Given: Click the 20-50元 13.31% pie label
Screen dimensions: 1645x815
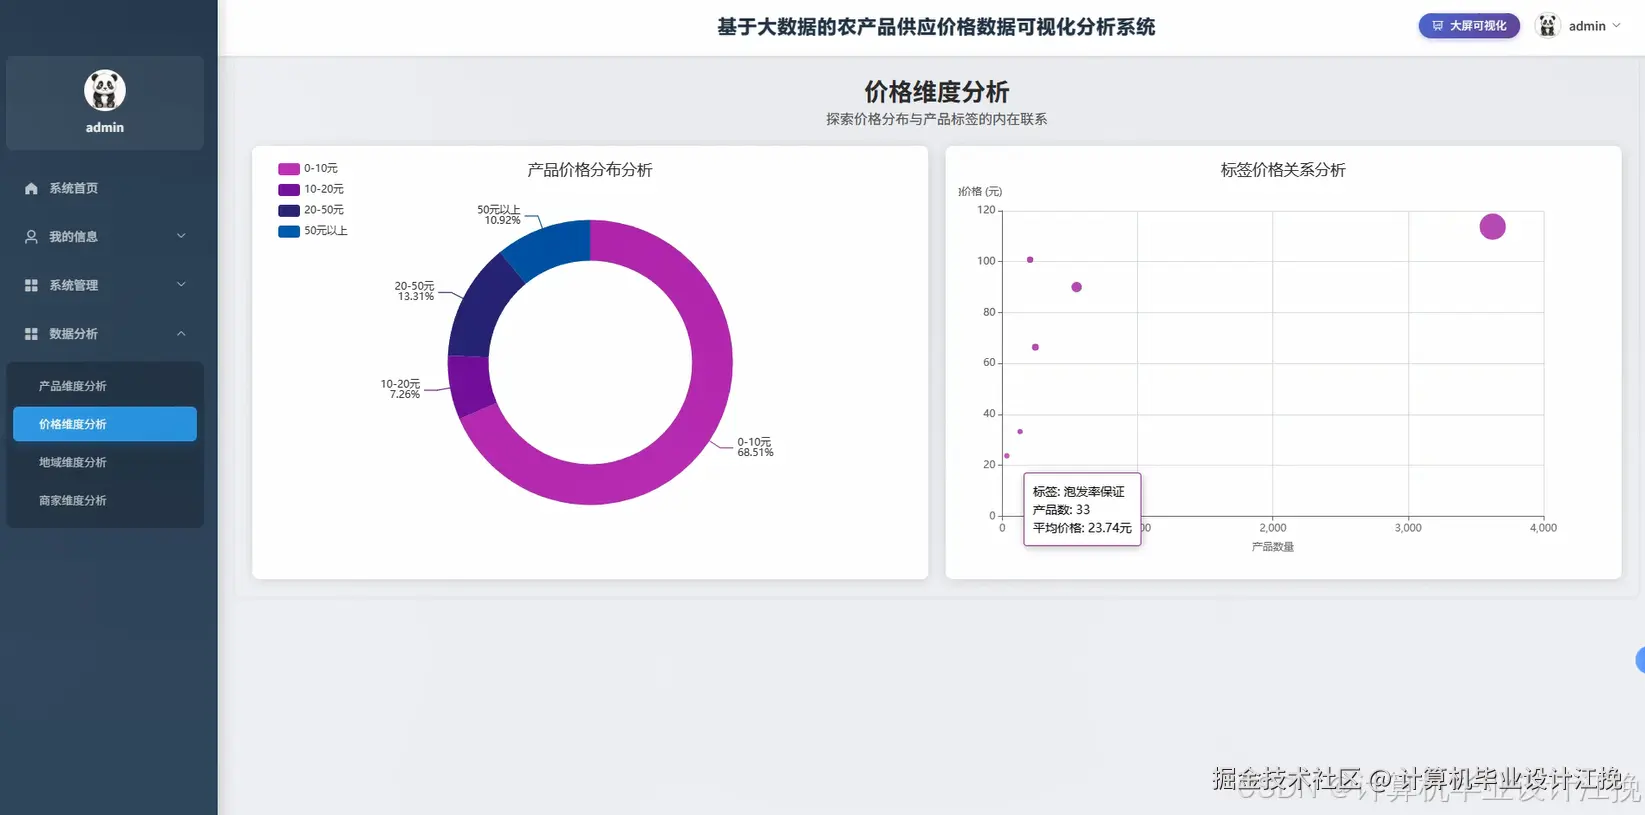Looking at the screenshot, I should click(415, 291).
